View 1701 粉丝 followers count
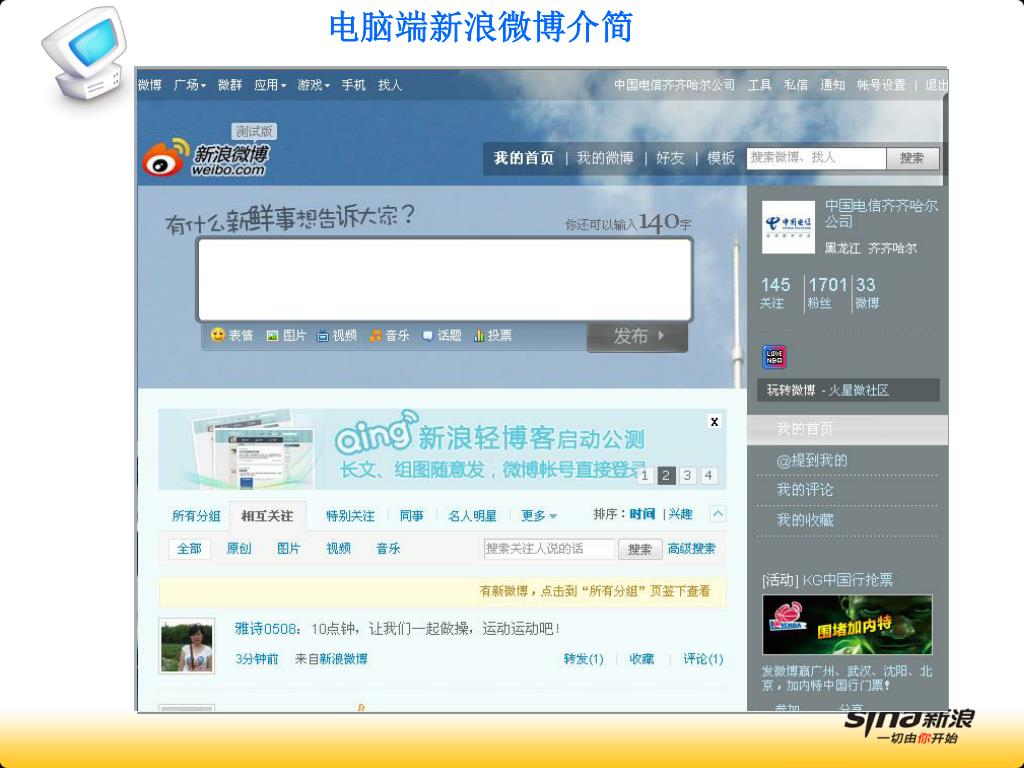Screen dimensions: 1024x768 [827, 293]
